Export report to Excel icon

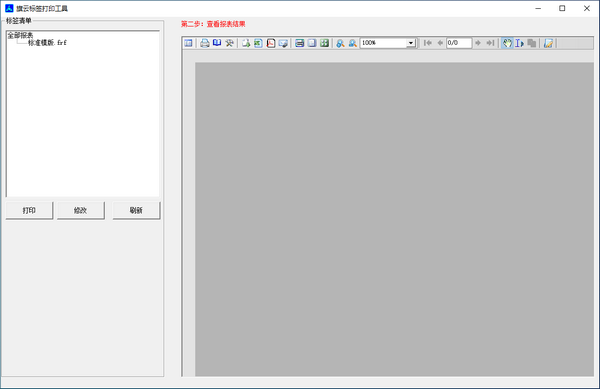click(x=258, y=43)
